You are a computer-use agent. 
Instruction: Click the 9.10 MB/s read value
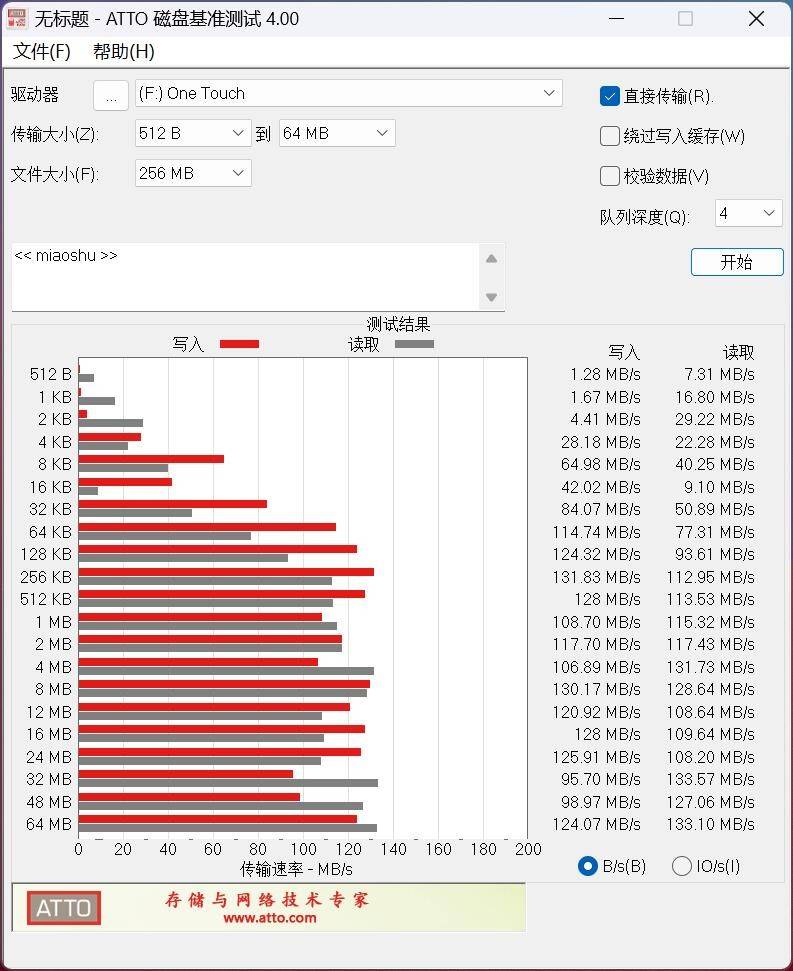click(x=719, y=487)
